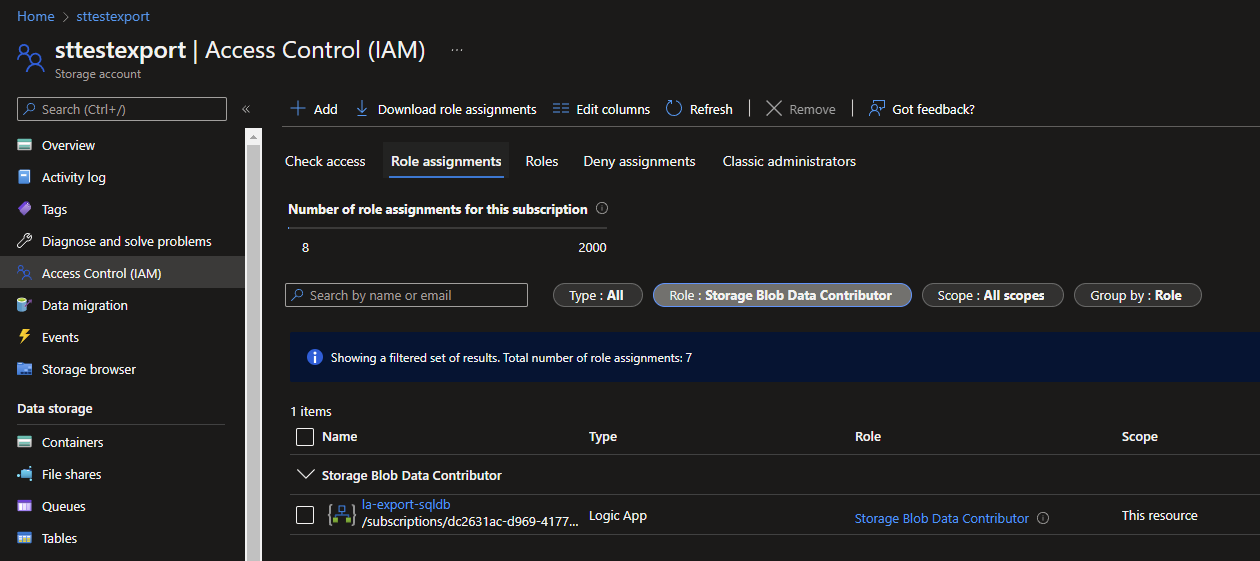Sort by the Name column header
1260x561 pixels.
(x=340, y=436)
